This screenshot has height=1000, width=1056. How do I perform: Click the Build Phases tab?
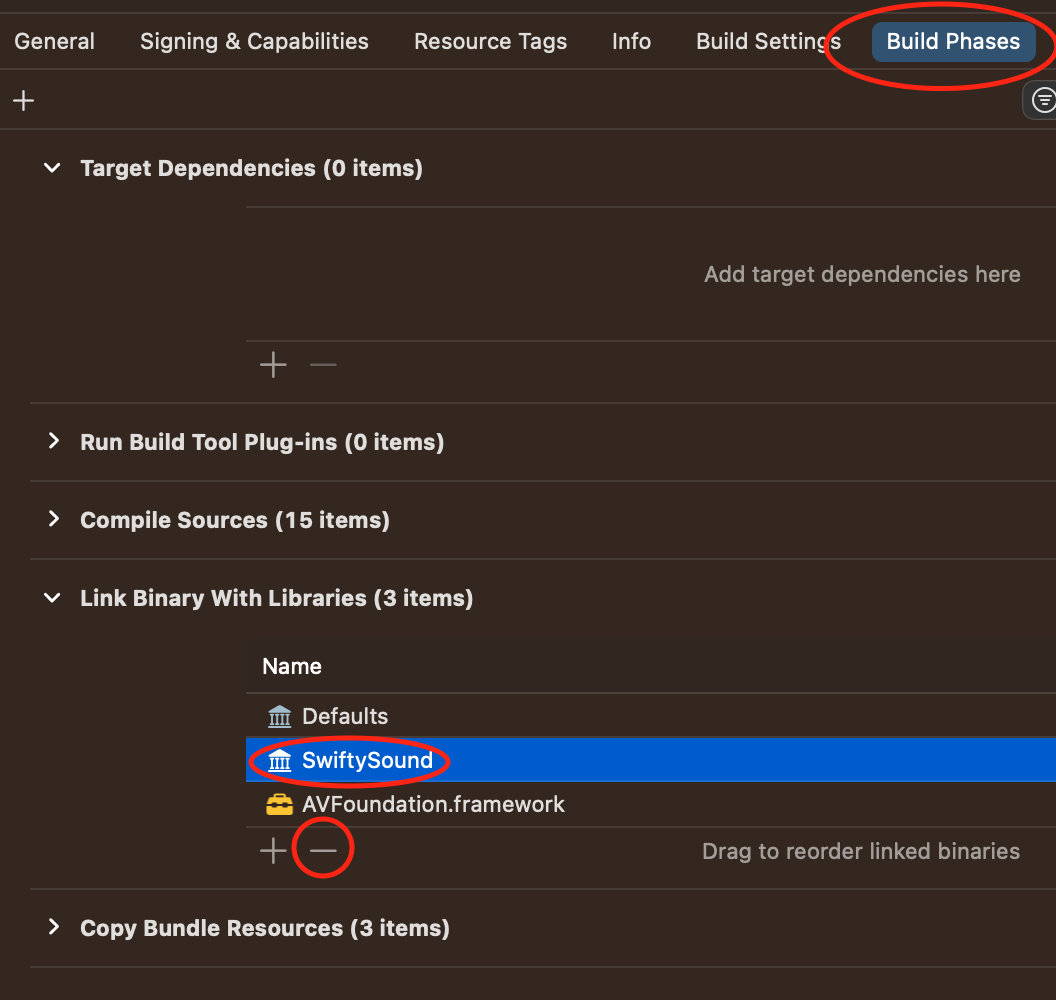pyautogui.click(x=952, y=41)
